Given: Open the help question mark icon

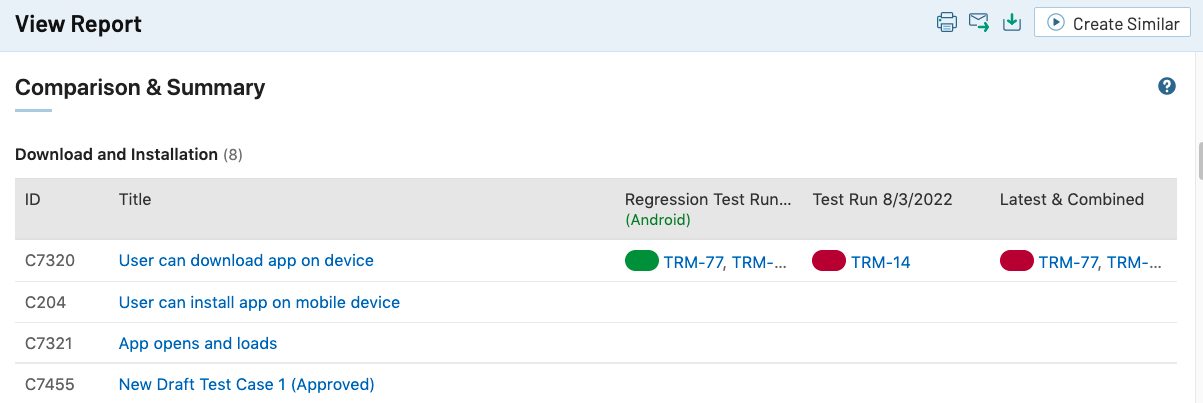Looking at the screenshot, I should point(1166,86).
